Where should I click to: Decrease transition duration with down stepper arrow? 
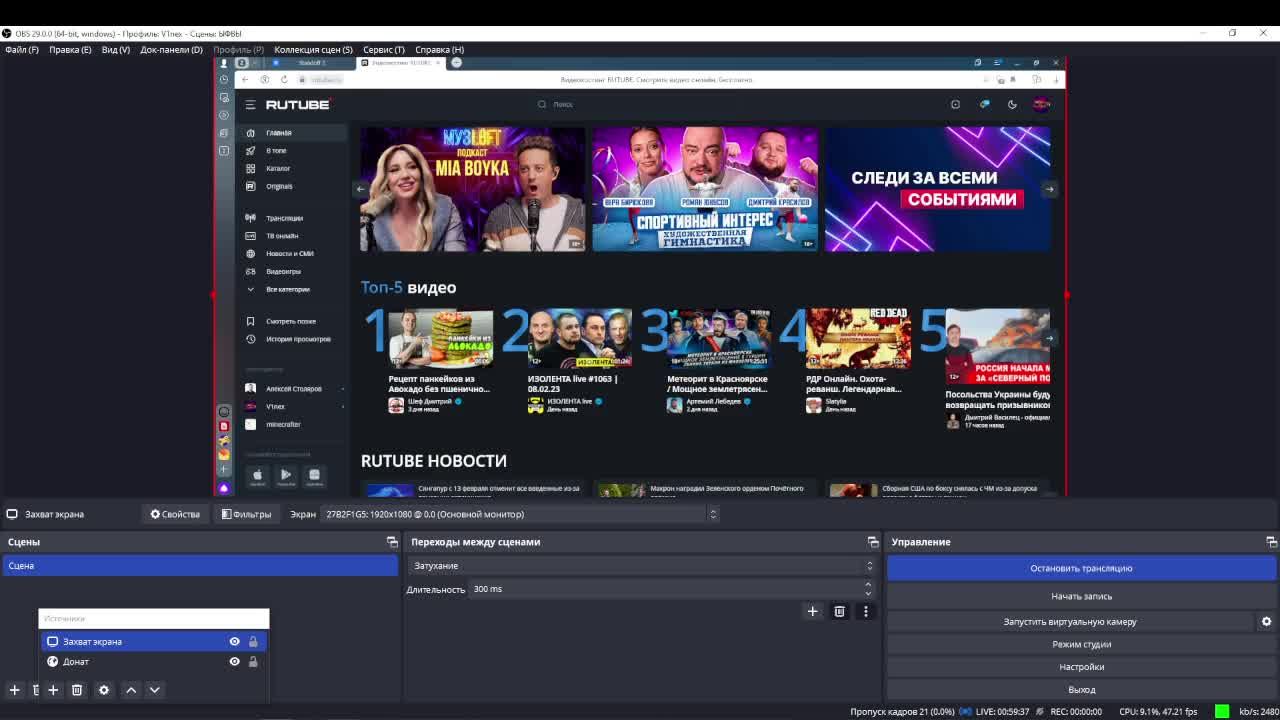[x=868, y=594]
